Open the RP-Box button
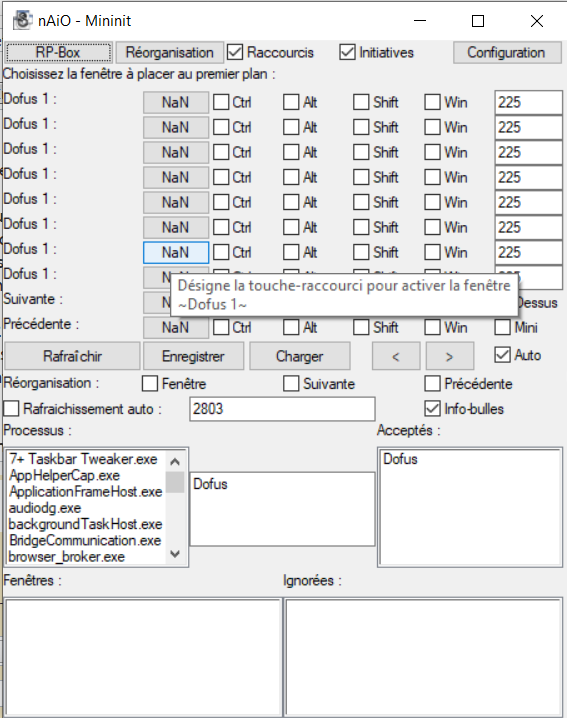This screenshot has width=567, height=718. pos(58,52)
